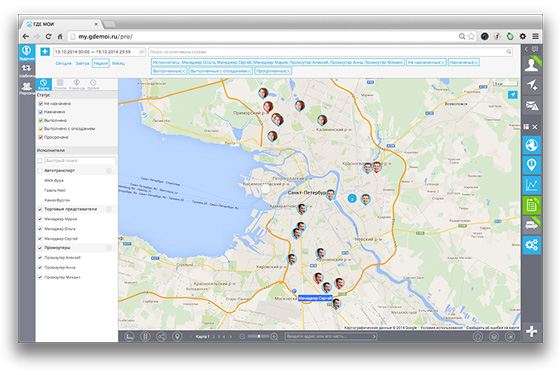Collapse the Торговые представители group
The image size is (560, 375).
(x=109, y=209)
